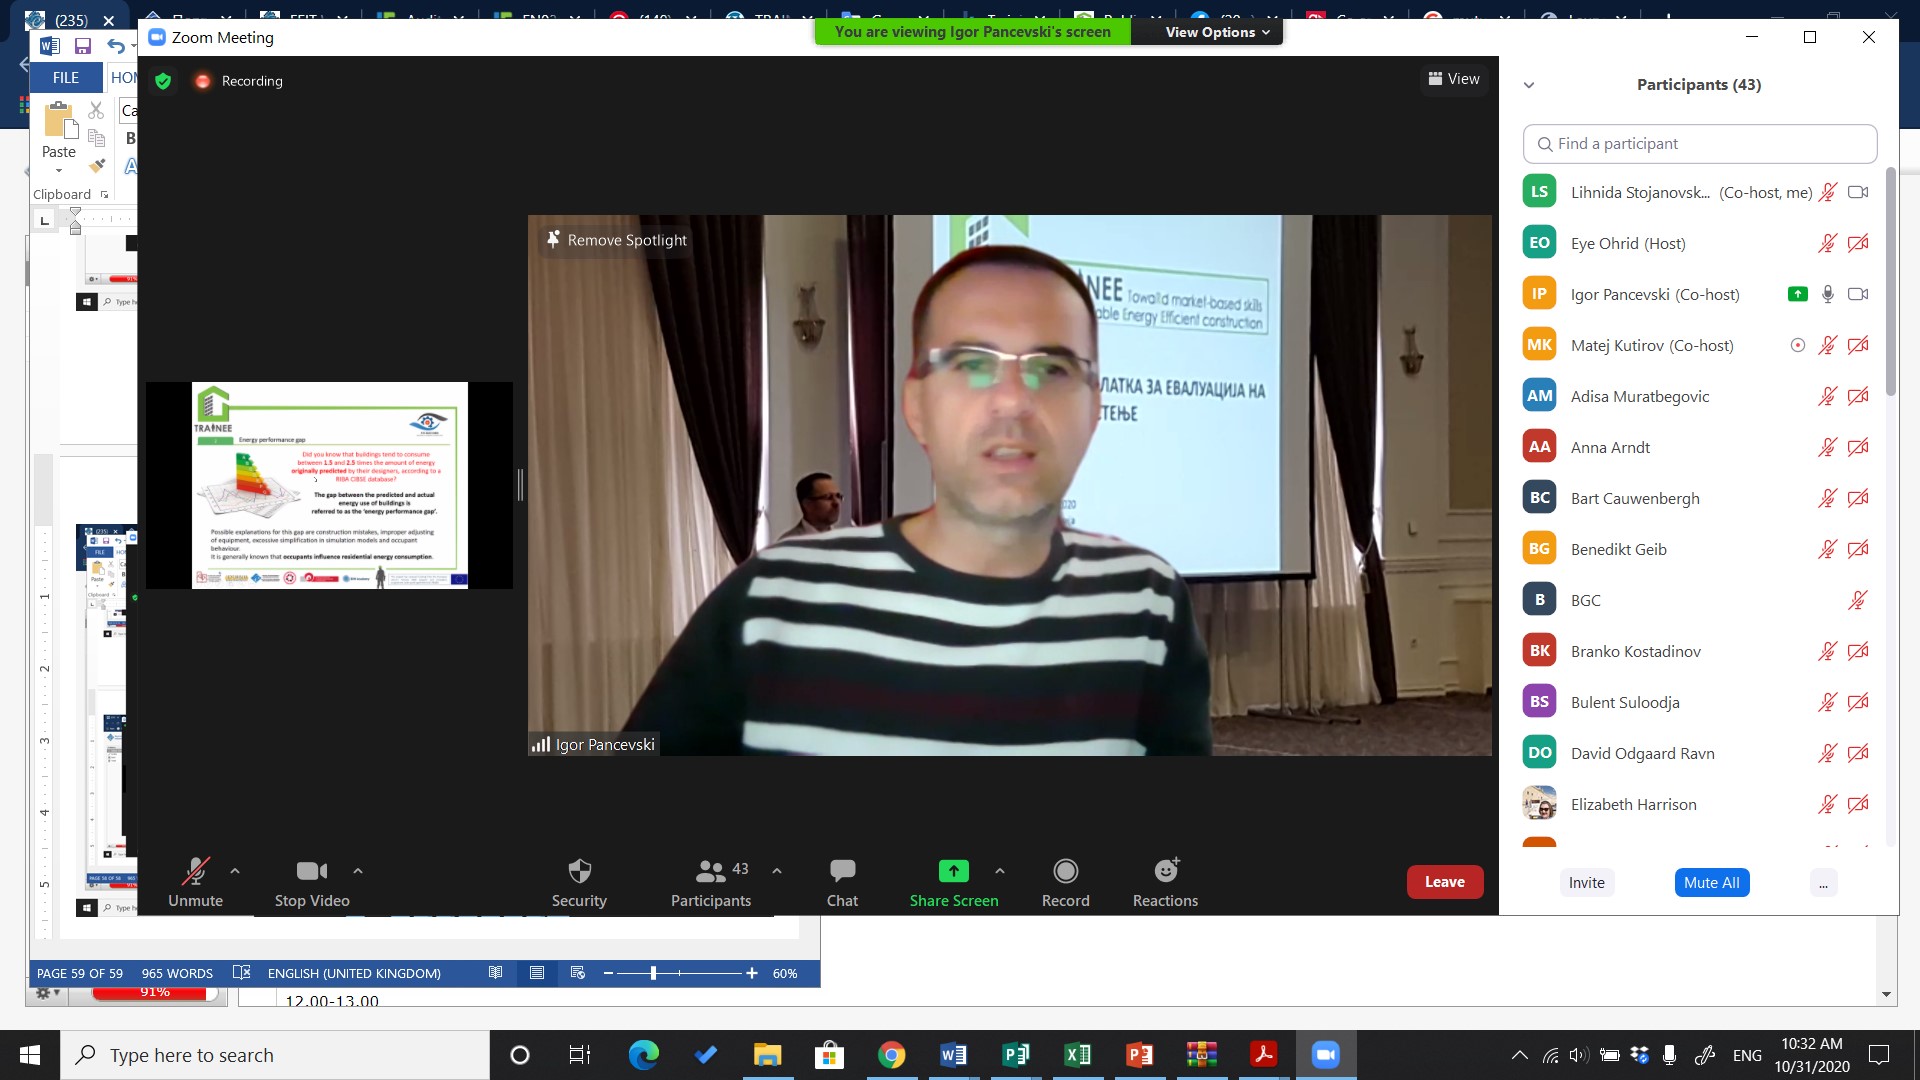
Task: Open the FILE tab in Word
Action: (x=66, y=77)
